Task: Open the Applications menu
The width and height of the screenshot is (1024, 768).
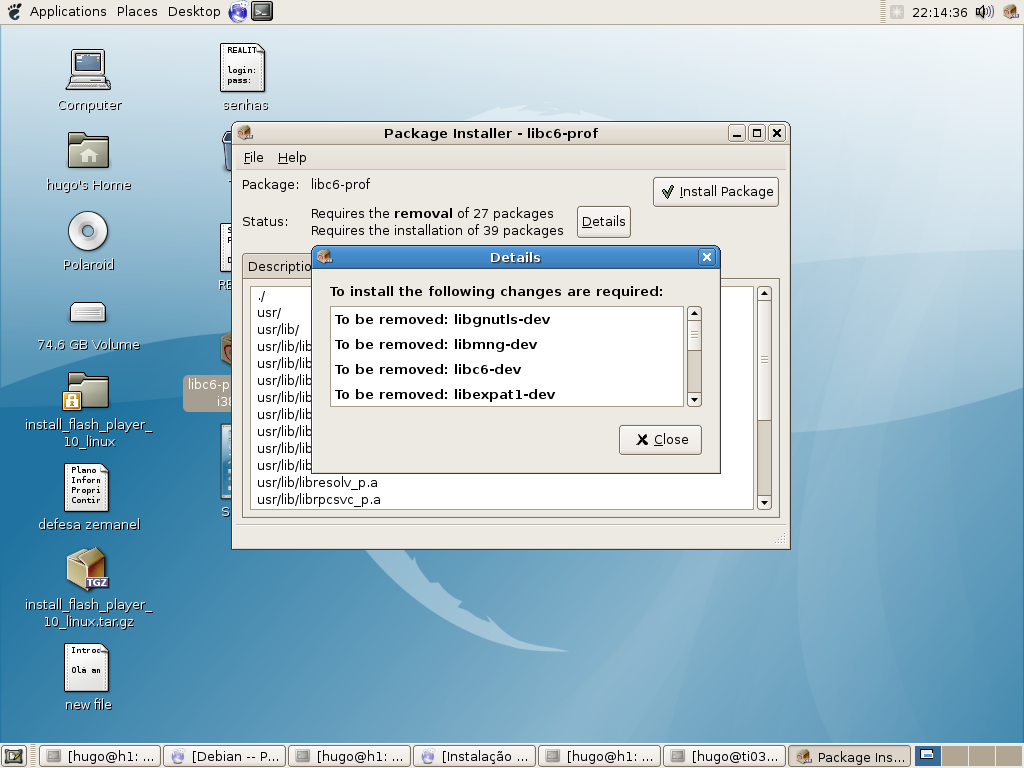Action: tap(68, 11)
